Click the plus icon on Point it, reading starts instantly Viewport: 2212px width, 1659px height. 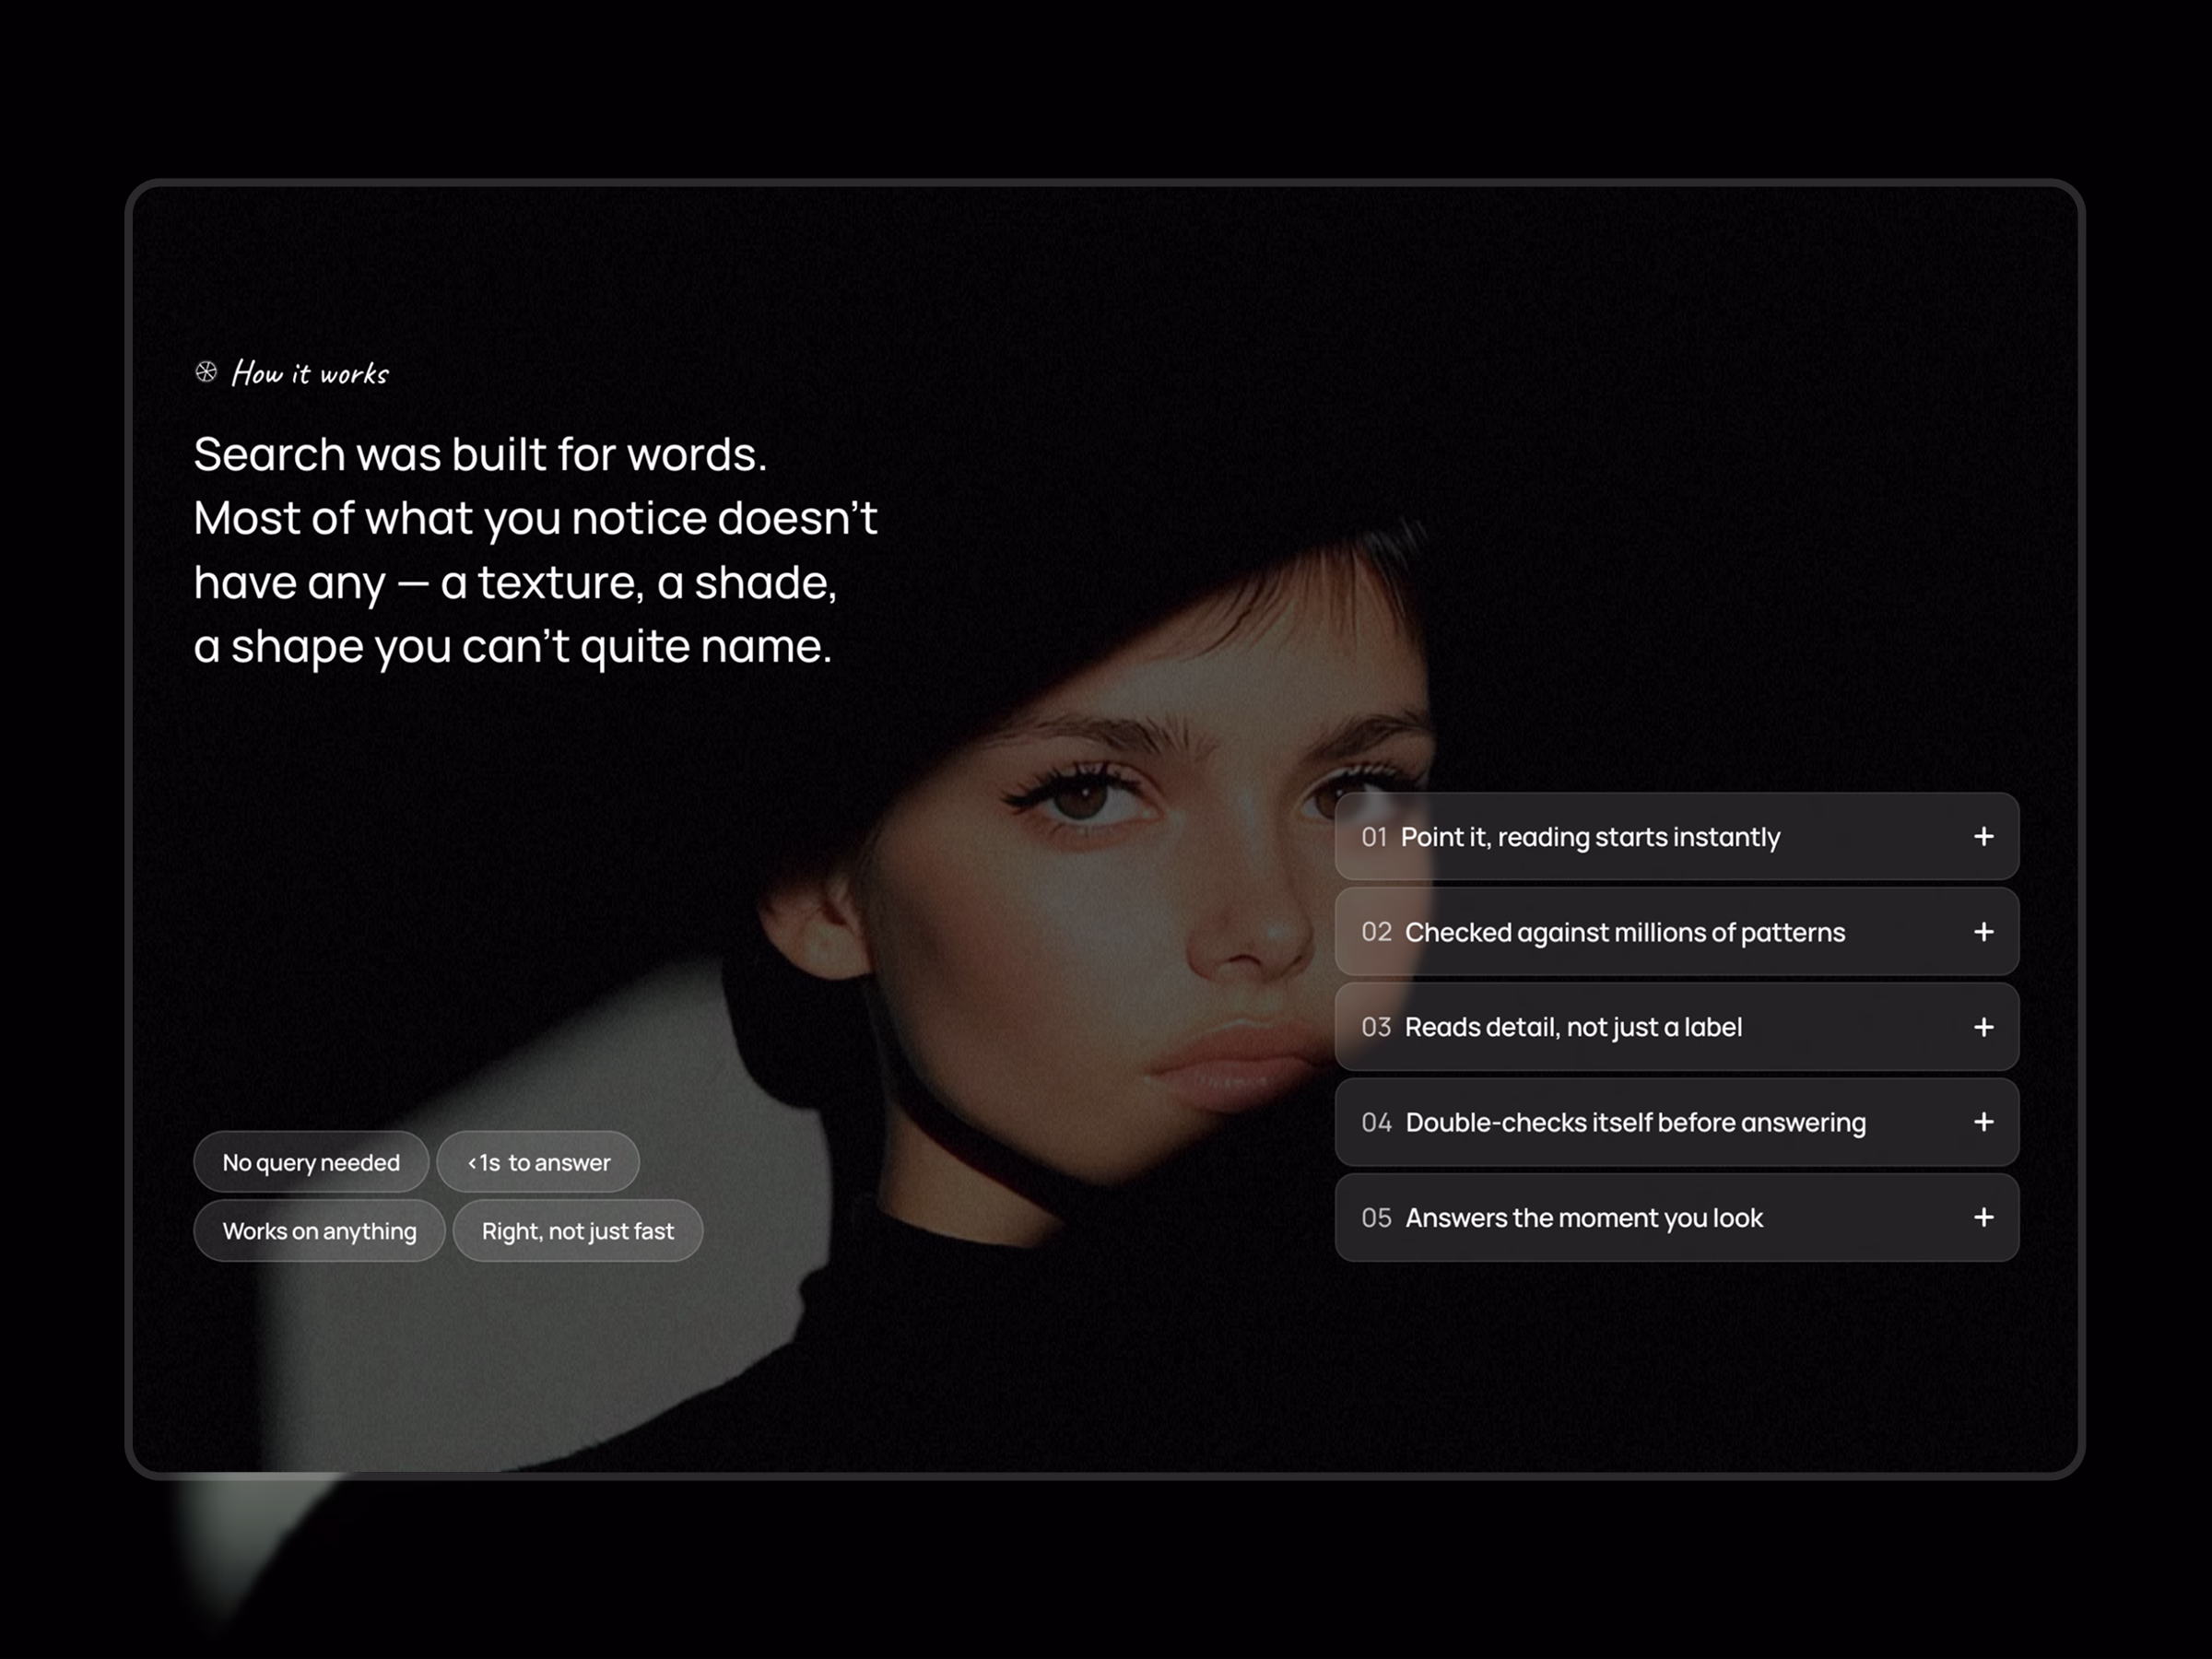click(x=1983, y=836)
